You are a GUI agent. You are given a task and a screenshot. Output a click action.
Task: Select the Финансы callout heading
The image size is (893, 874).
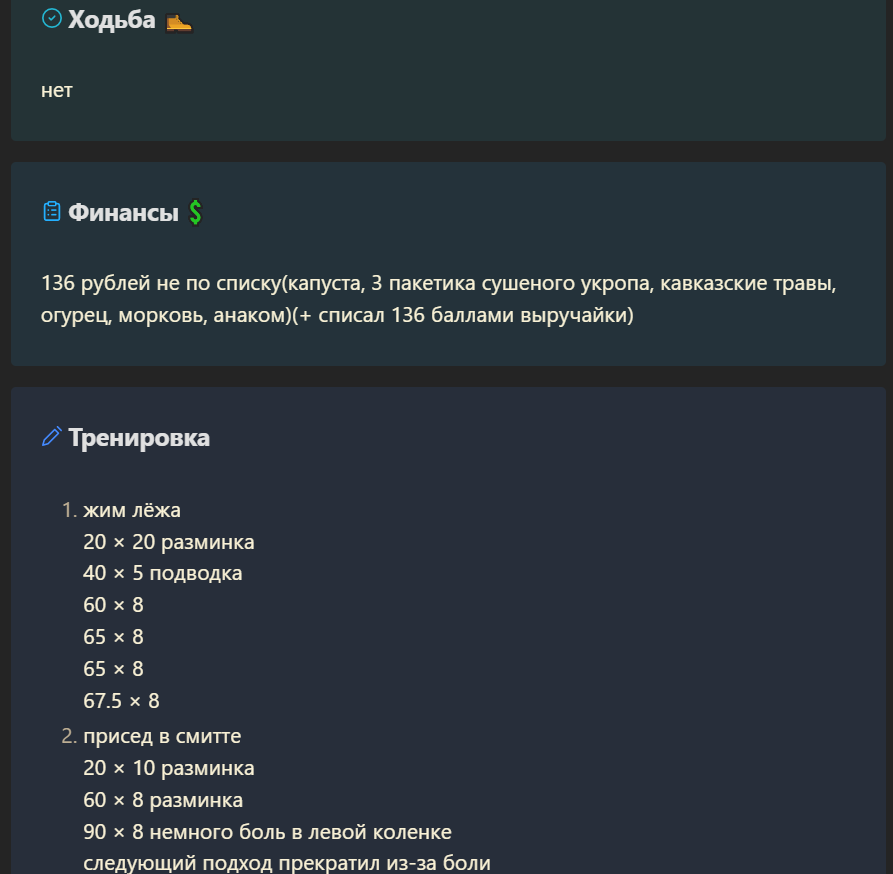click(124, 212)
